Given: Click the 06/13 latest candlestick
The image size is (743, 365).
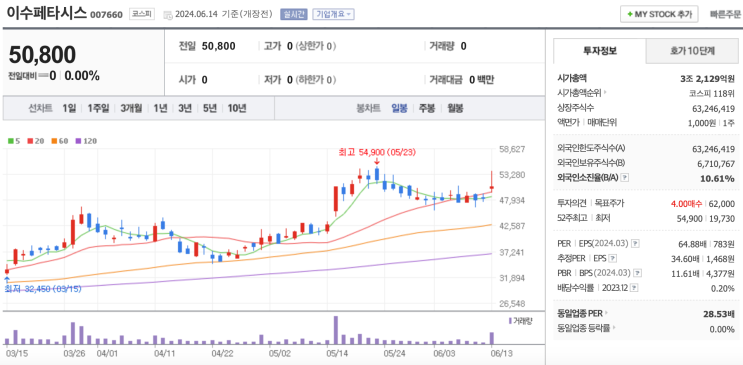Looking at the screenshot, I should [492, 182].
